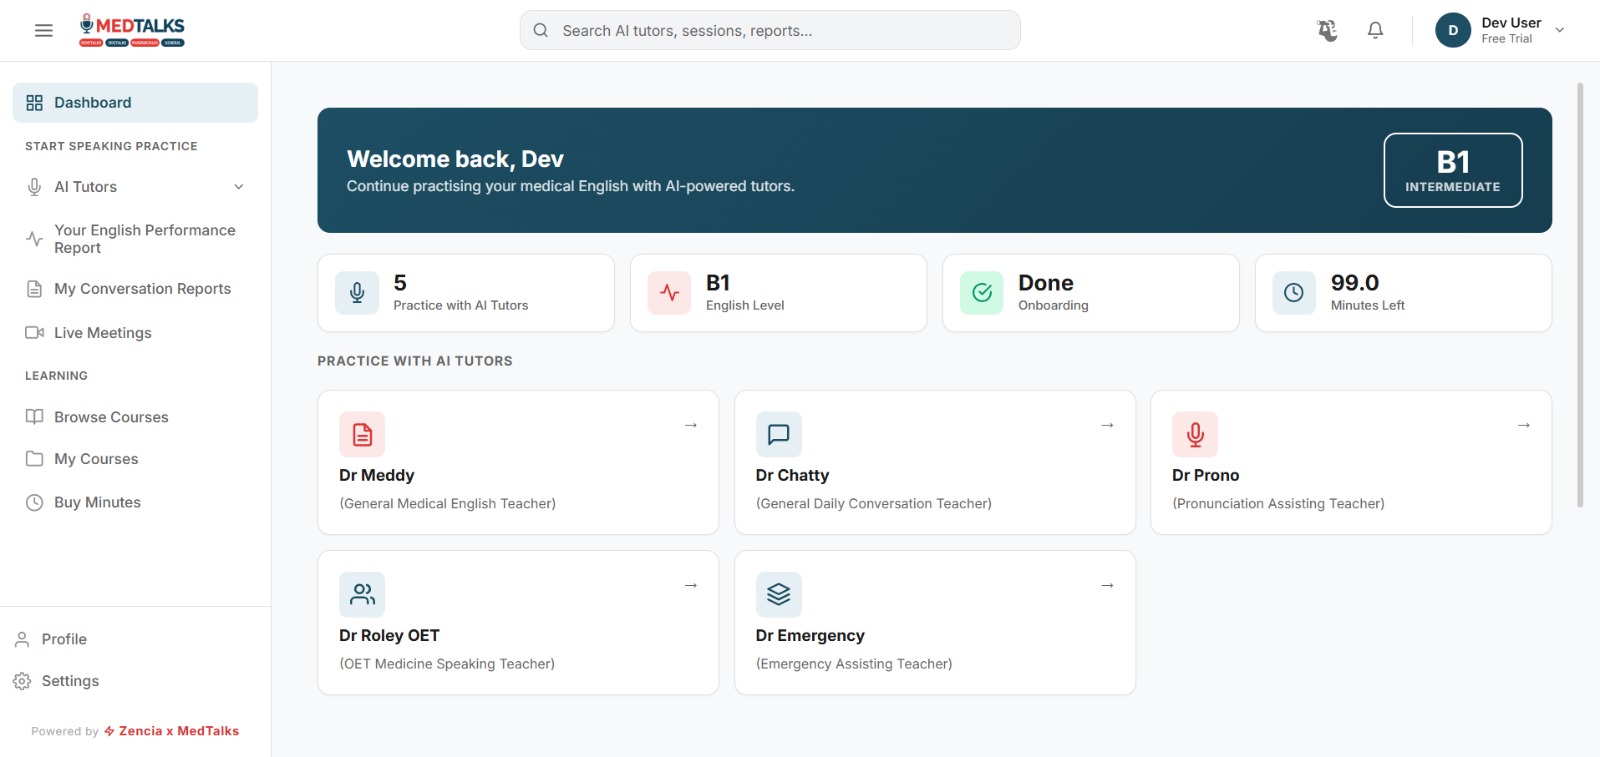Screen dimensions: 1600x757
Task: Click the arrow on Dr Chatty card
Action: pos(1107,425)
